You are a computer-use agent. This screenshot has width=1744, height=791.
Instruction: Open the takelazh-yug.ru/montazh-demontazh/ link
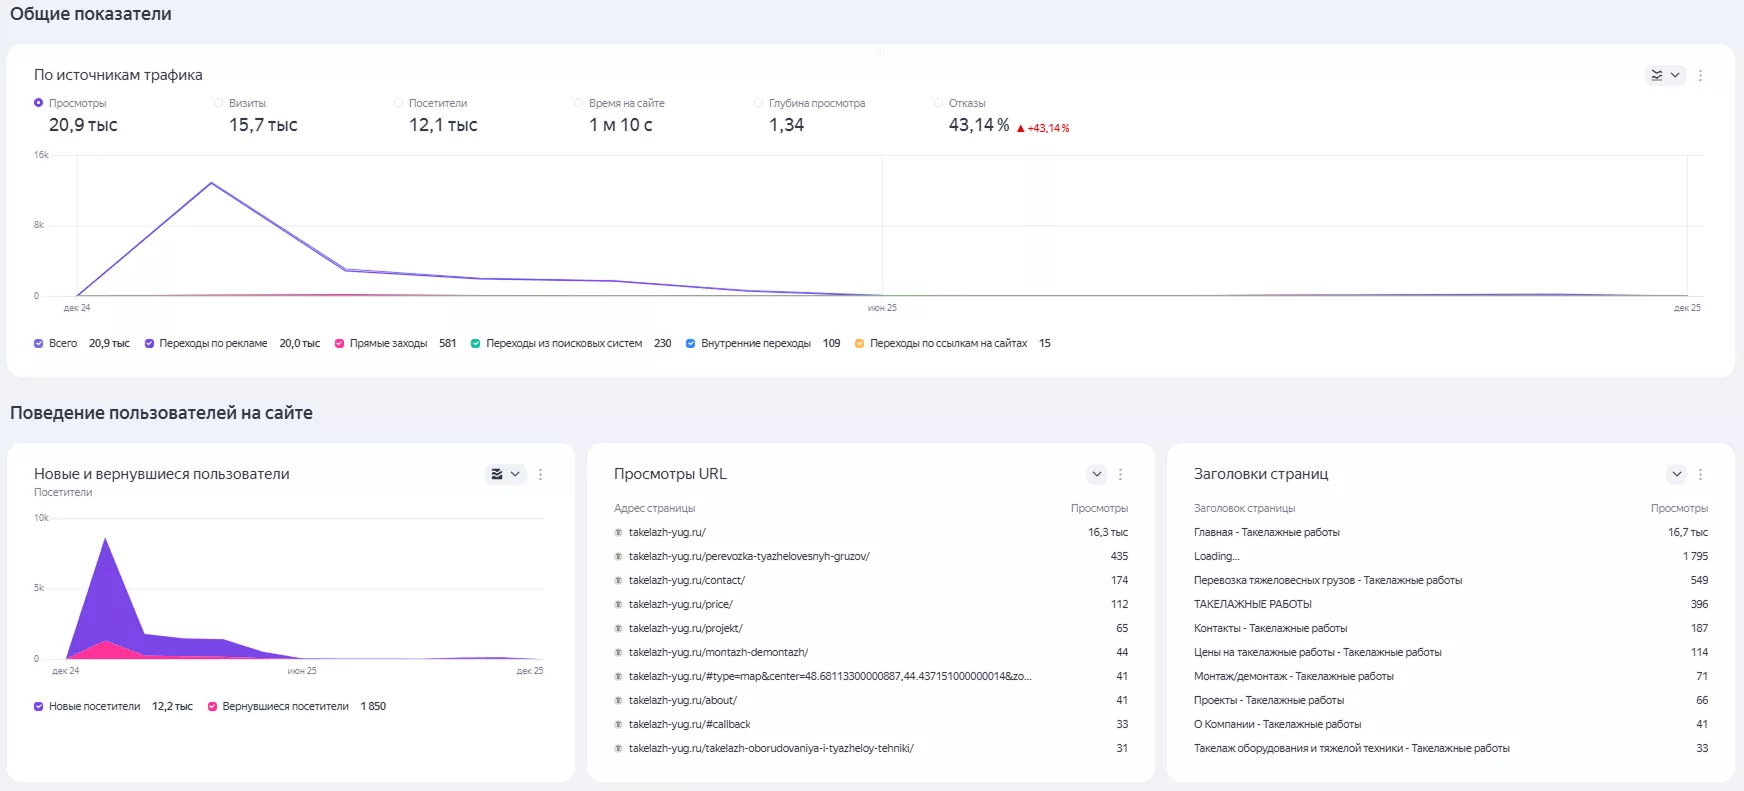(x=718, y=653)
